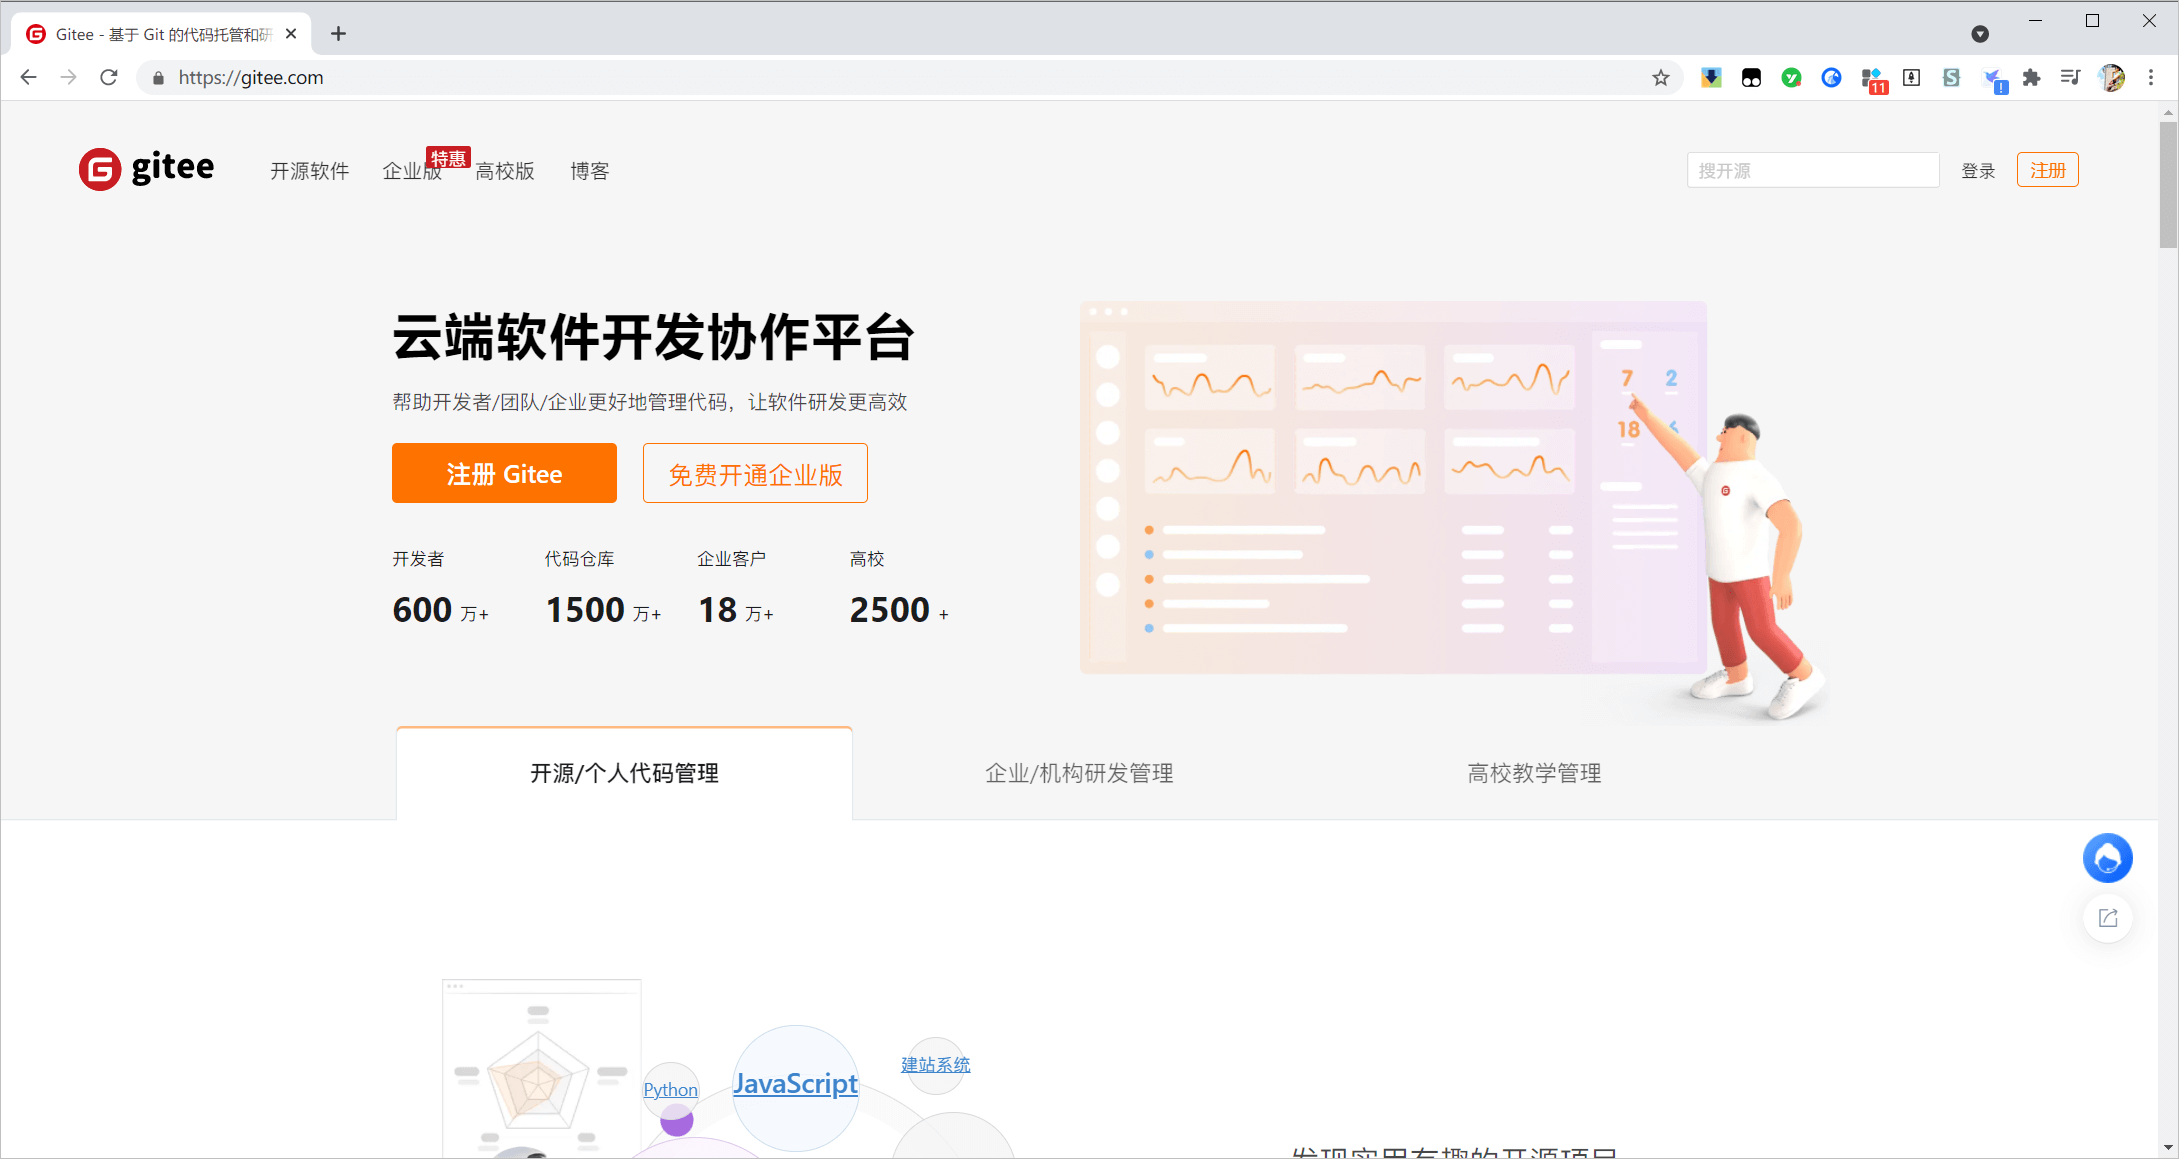
Task: Click the 云端软件开发协作平台 headline
Action: click(x=653, y=337)
